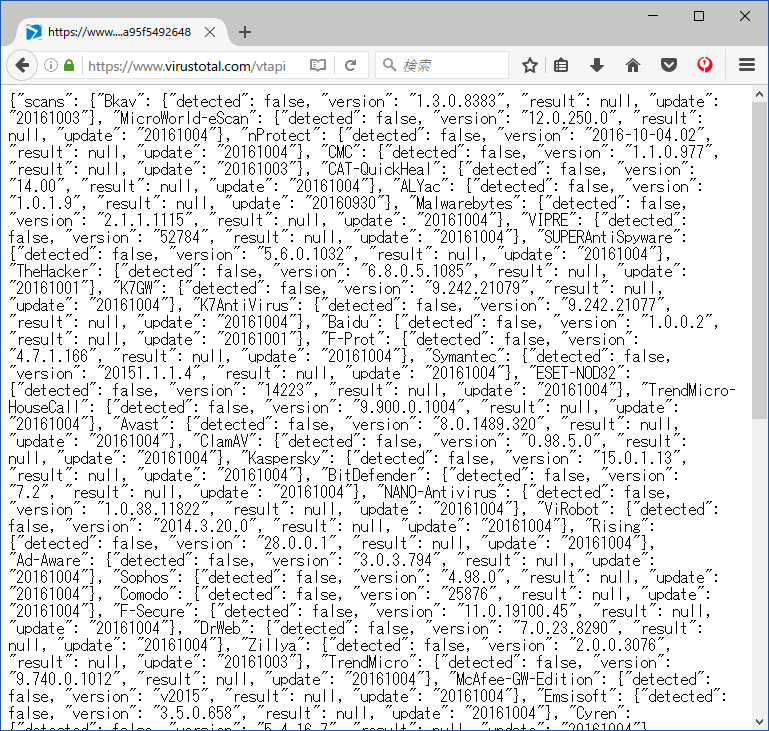769x731 pixels.
Task: Click the "8.0.1489.320" version value
Action: 488,425
